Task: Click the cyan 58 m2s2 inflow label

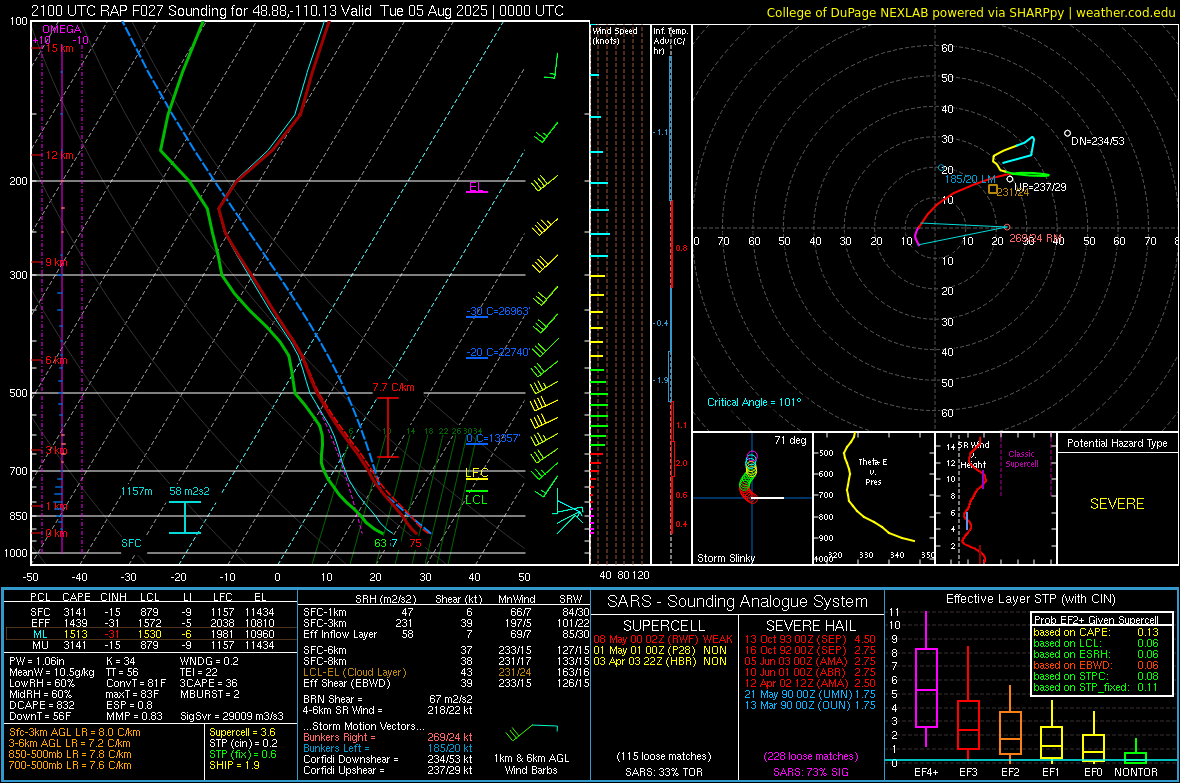Action: click(190, 491)
